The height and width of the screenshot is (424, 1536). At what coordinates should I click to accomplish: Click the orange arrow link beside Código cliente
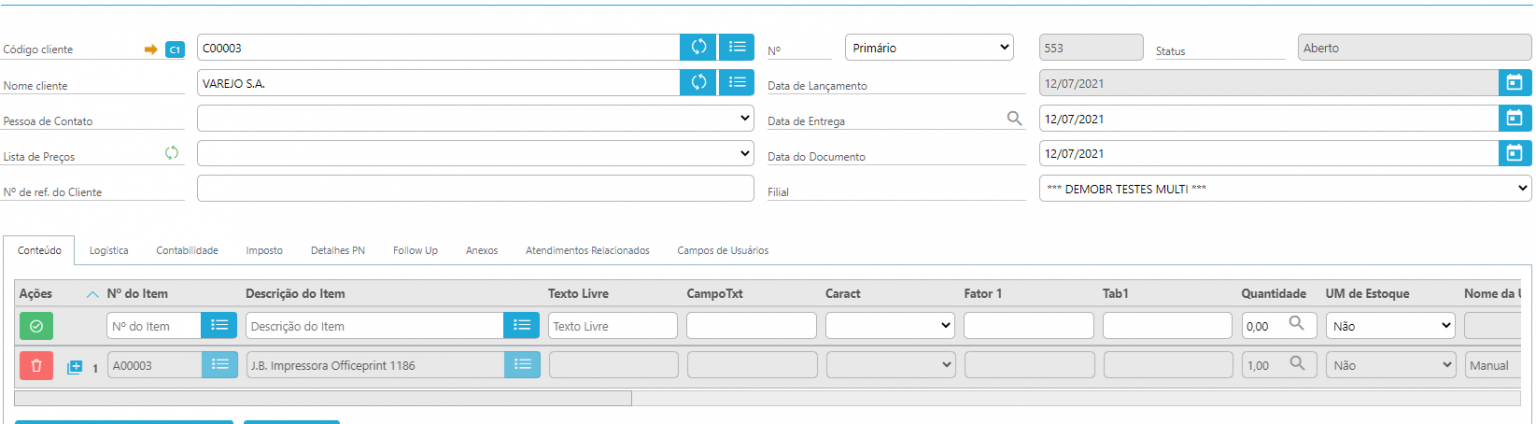[151, 49]
